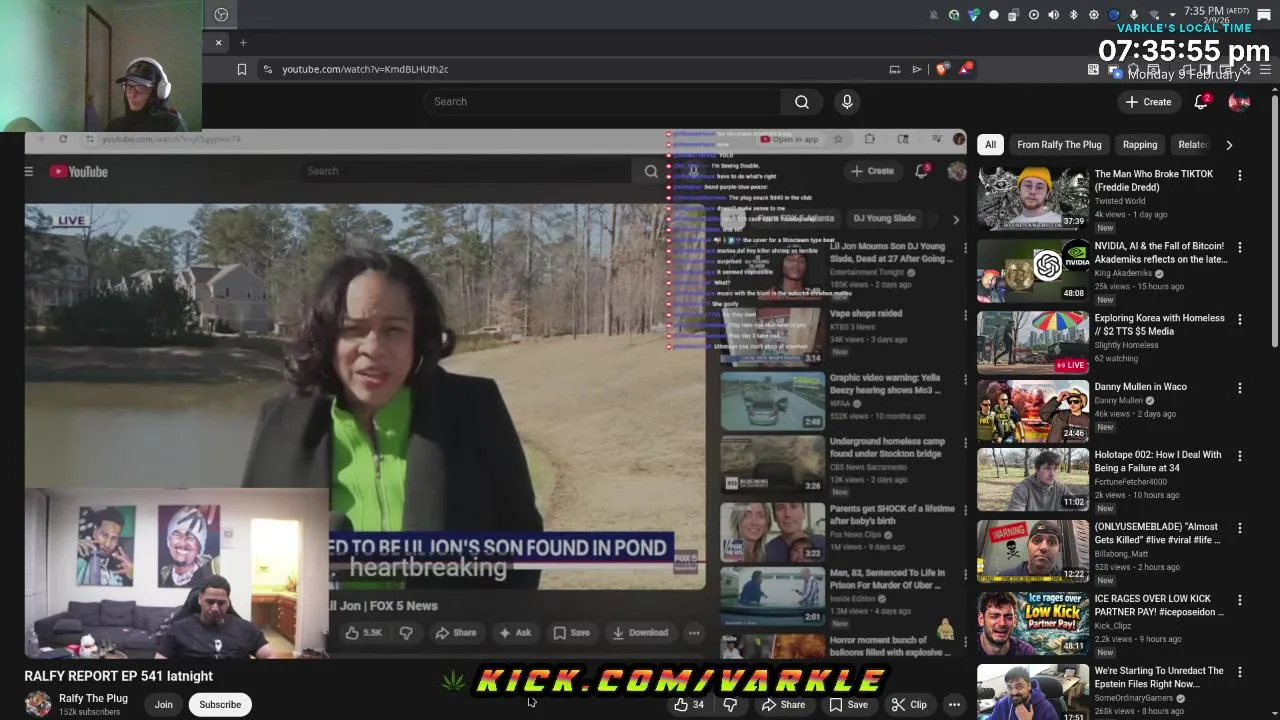The height and width of the screenshot is (720, 1280).
Task: Open Danny Mullen 24:46 thumbnail
Action: 1032,411
